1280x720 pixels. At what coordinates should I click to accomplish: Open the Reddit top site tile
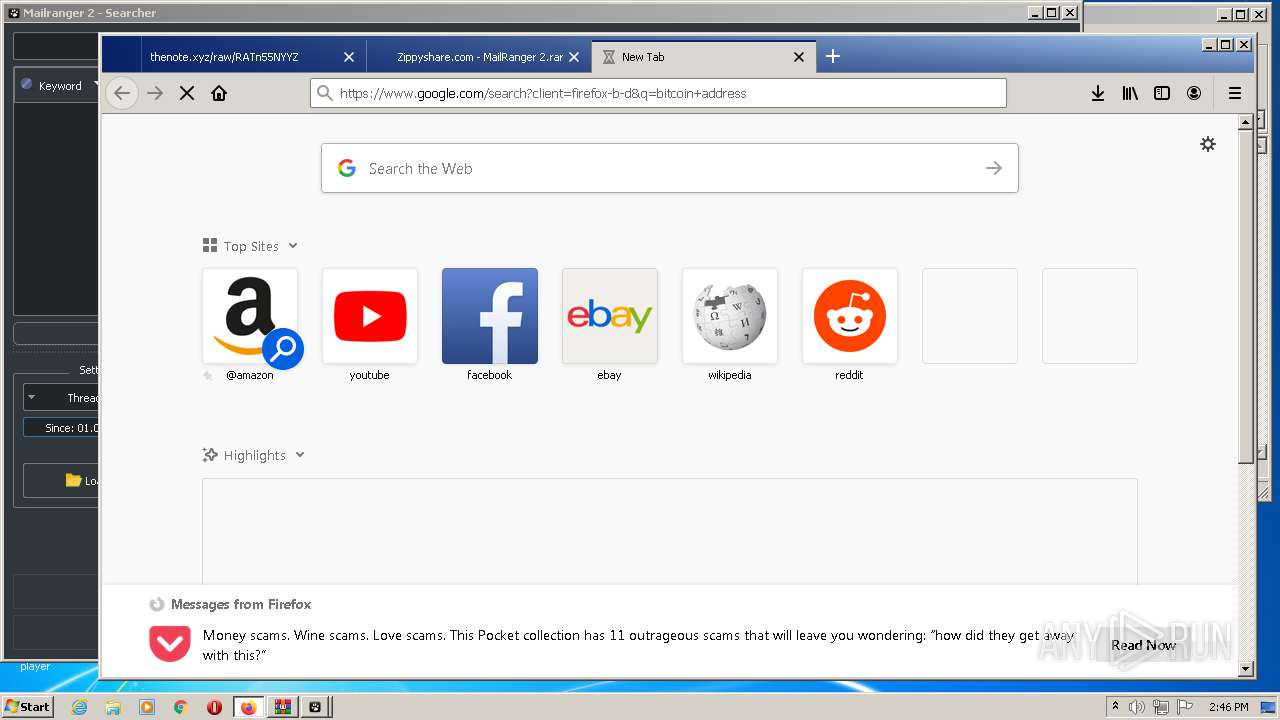[x=850, y=316]
